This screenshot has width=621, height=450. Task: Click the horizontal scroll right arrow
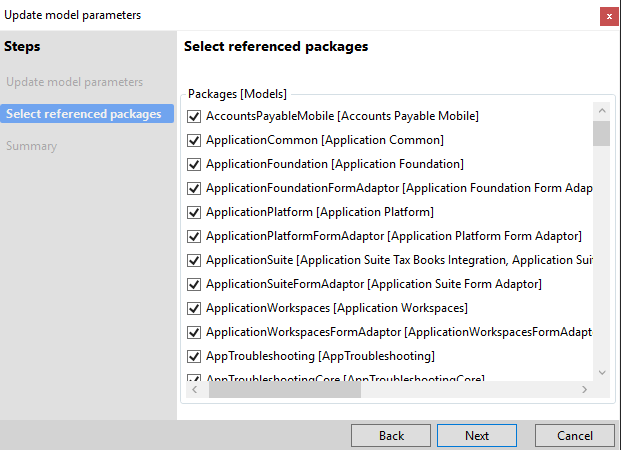pyautogui.click(x=584, y=389)
